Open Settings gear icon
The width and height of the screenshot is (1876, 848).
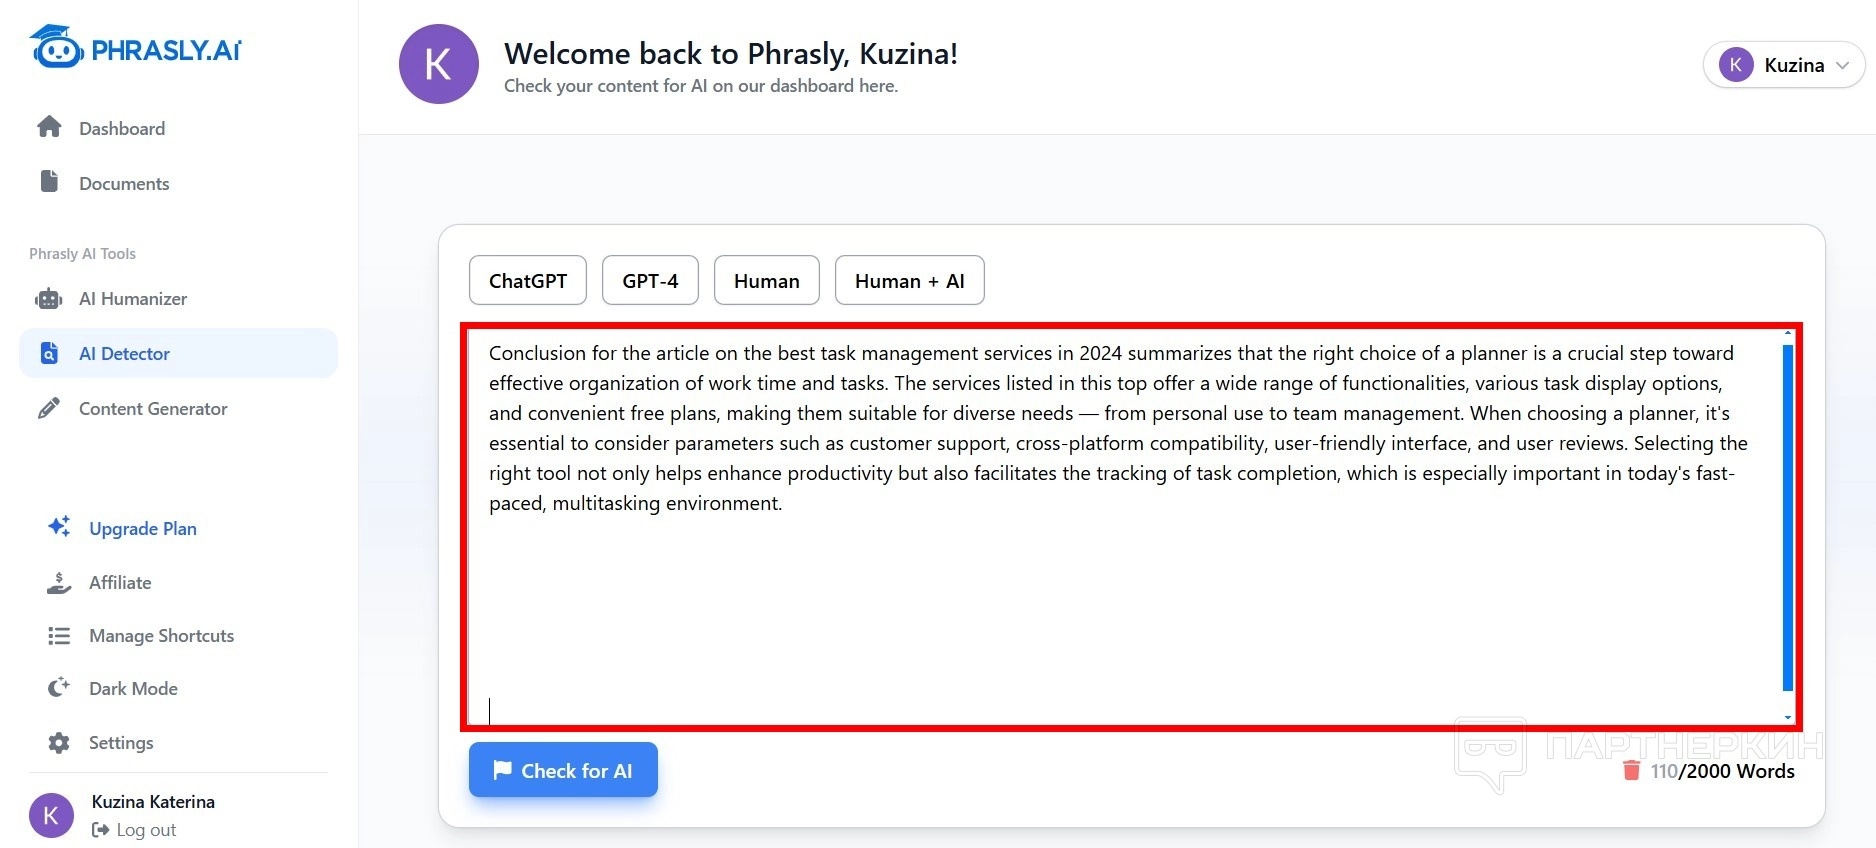pos(59,742)
